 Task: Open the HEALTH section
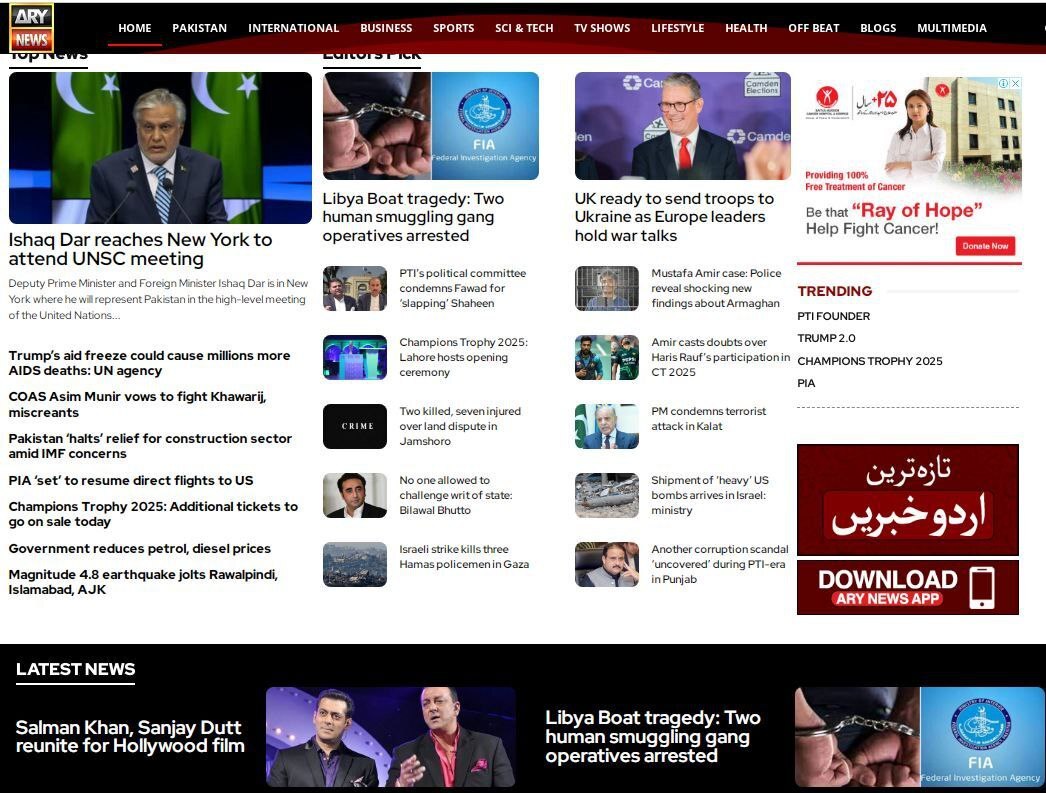[746, 28]
